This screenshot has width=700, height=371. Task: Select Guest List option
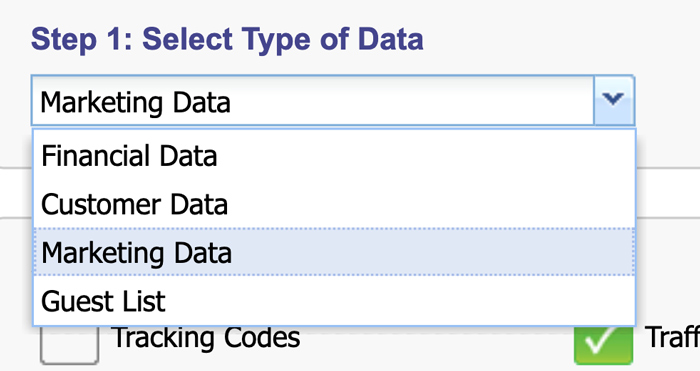334,300
